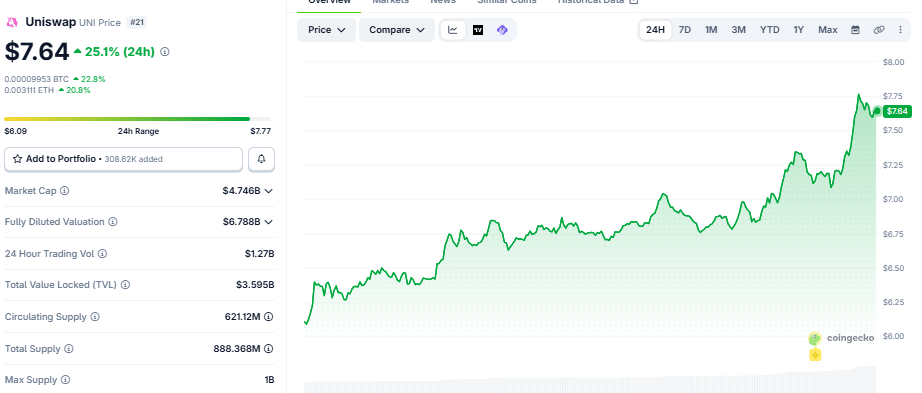The height and width of the screenshot is (393, 922).
Task: Click the 1B max supply value
Action: (x=269, y=380)
